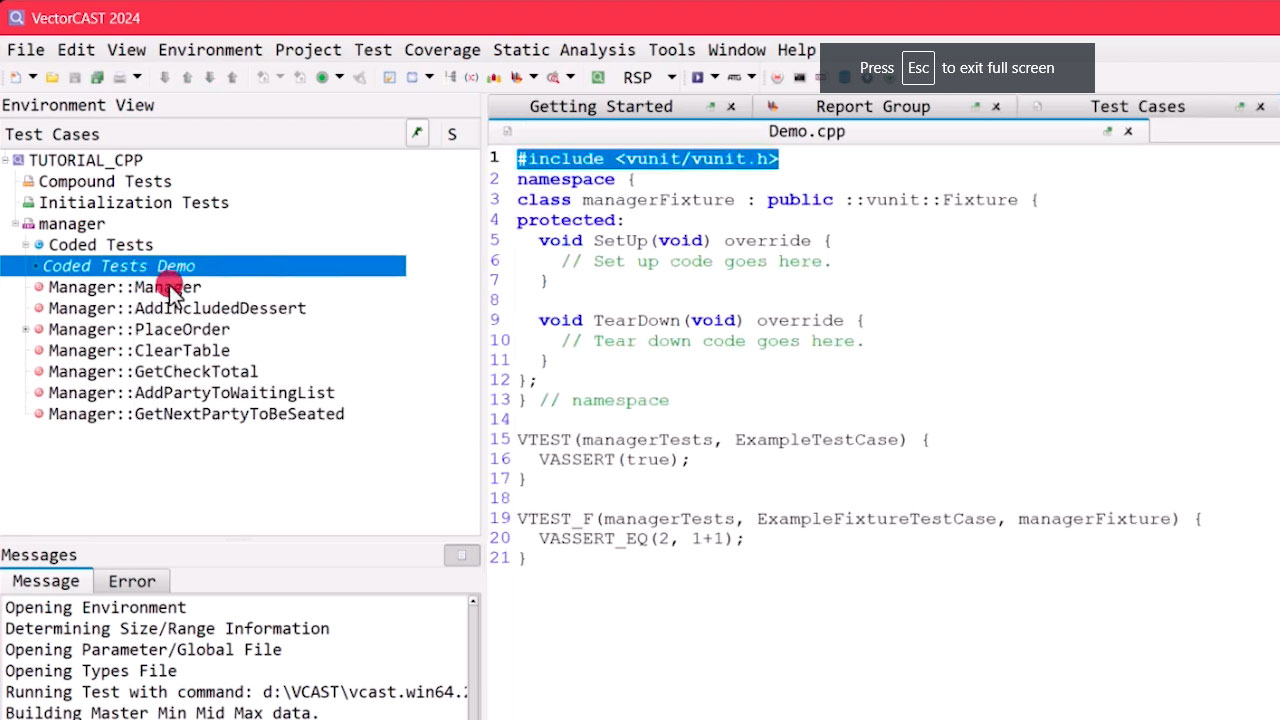The width and height of the screenshot is (1280, 720).
Task: Click the VectorCAST app icon in title bar
Action: point(15,18)
